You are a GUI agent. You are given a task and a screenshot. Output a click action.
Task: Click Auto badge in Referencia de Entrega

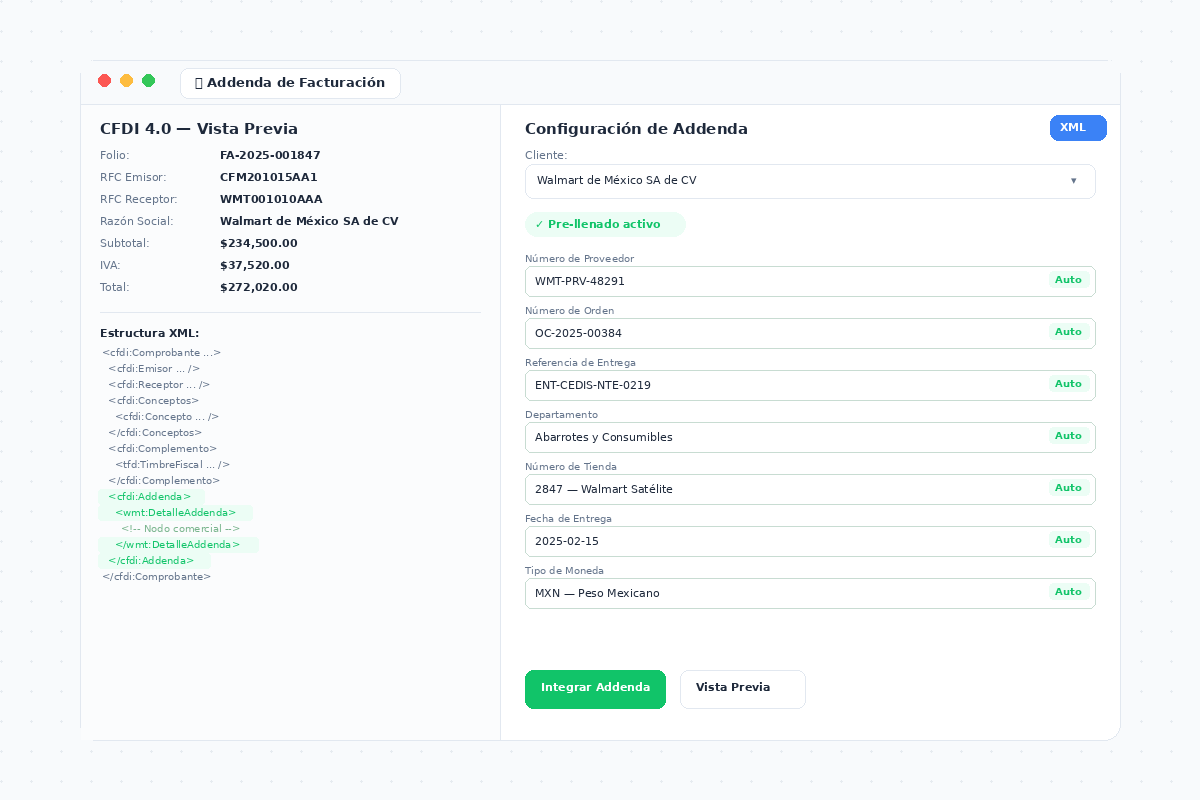pos(1068,384)
